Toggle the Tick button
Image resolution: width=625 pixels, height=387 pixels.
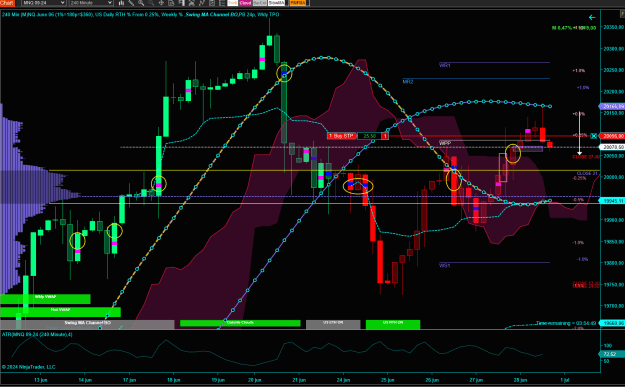(232, 3)
